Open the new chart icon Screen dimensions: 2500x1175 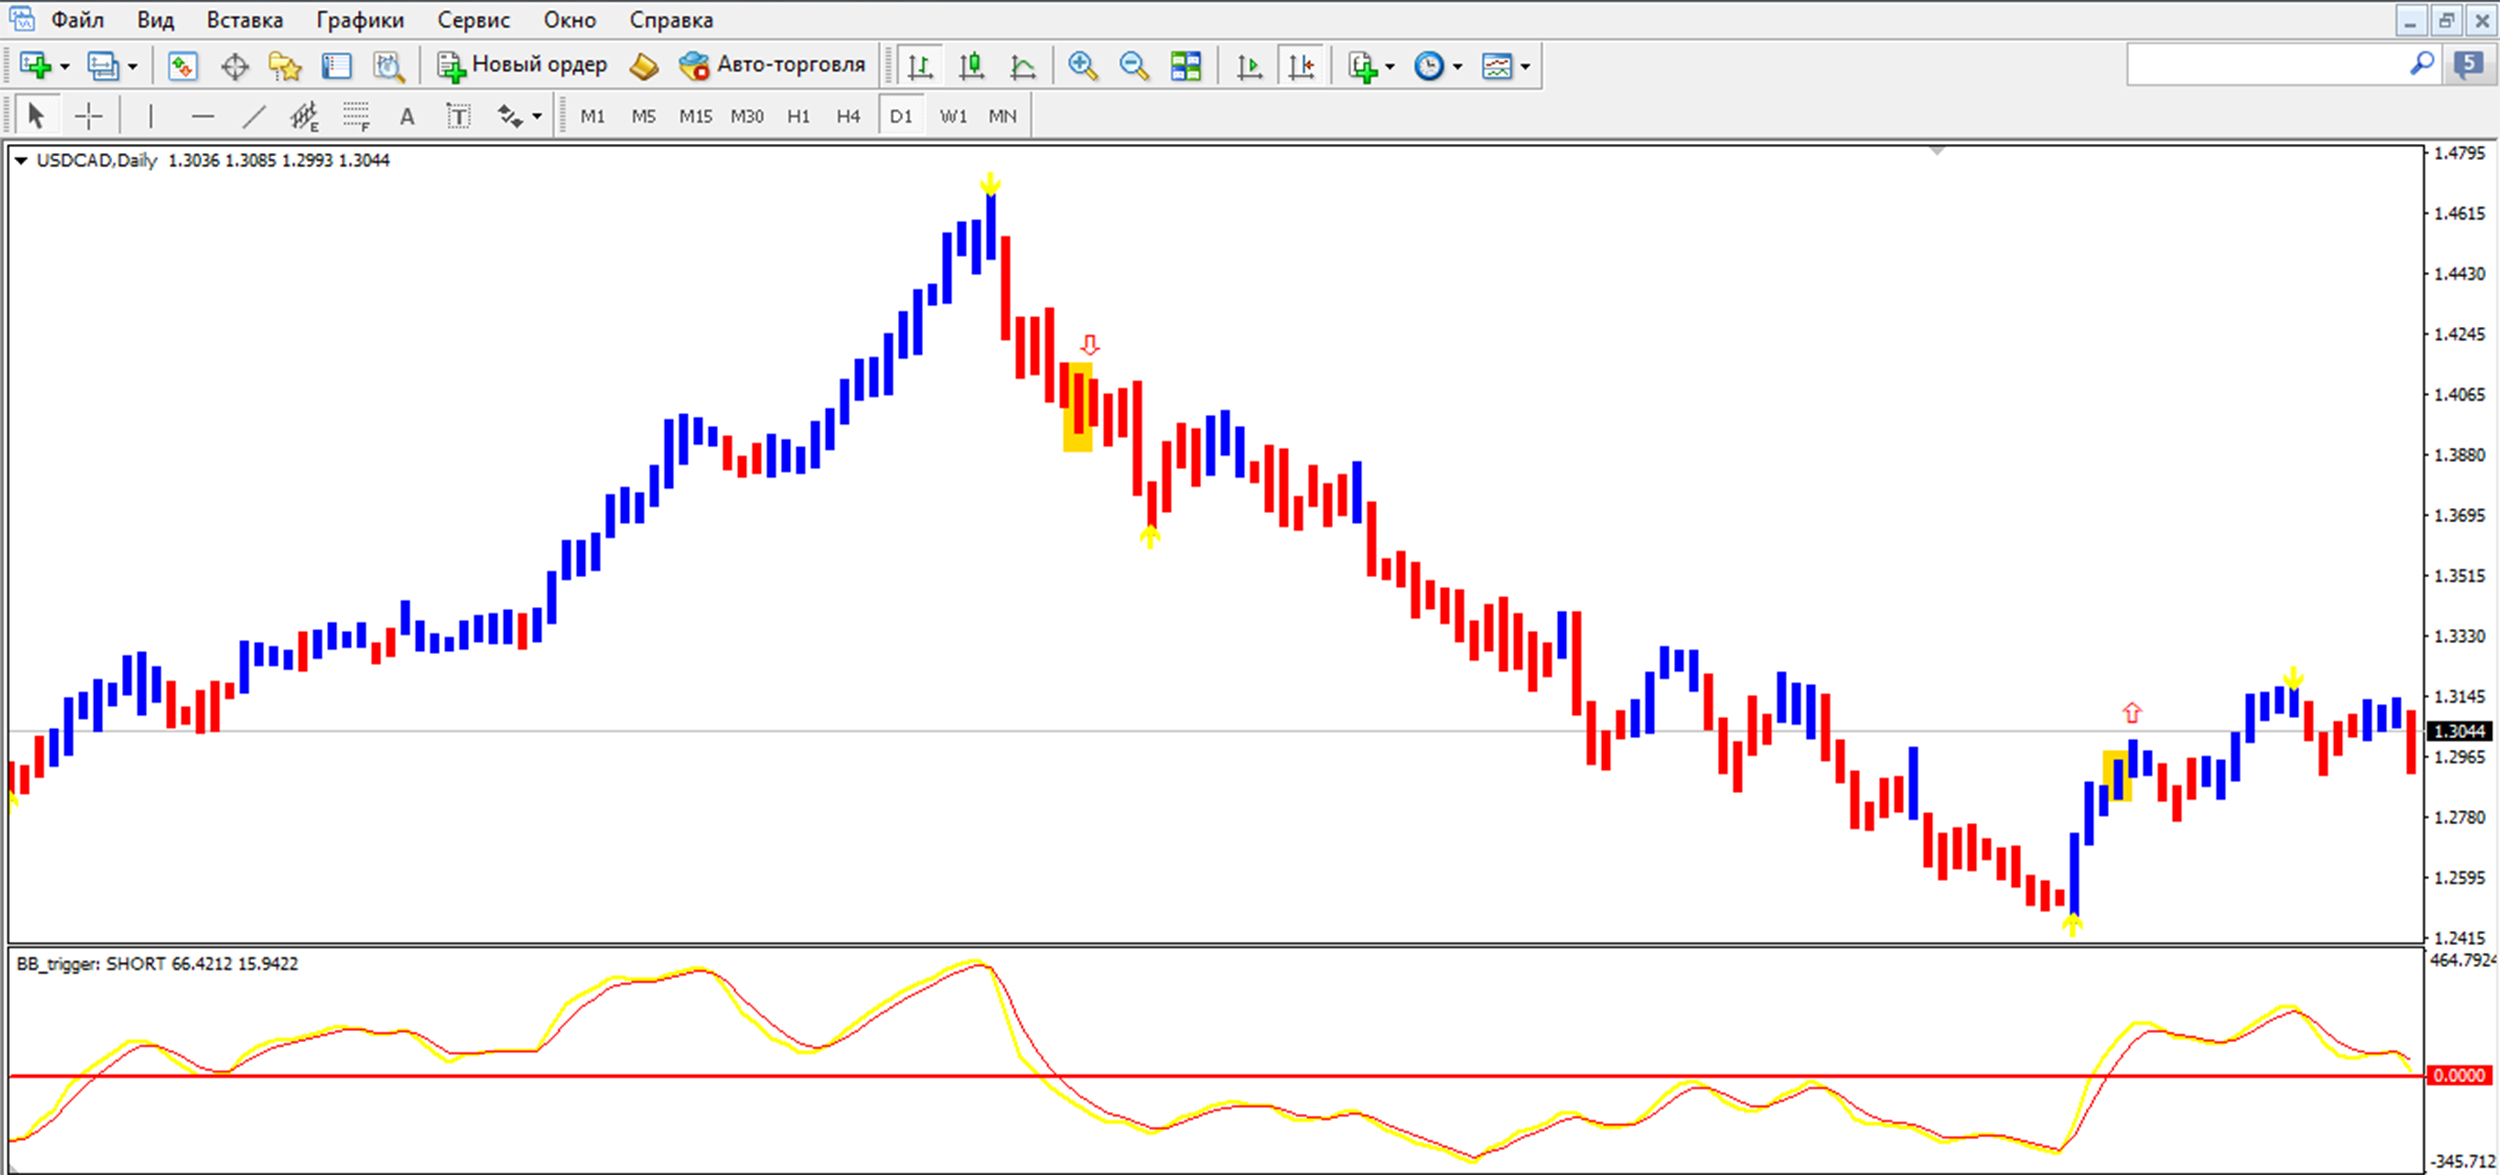tap(35, 66)
